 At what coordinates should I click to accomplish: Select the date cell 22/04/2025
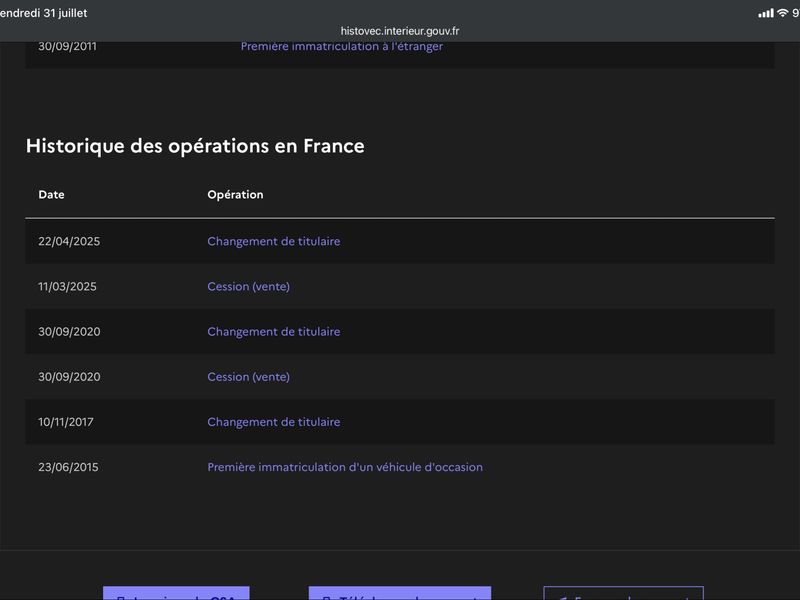(x=69, y=241)
